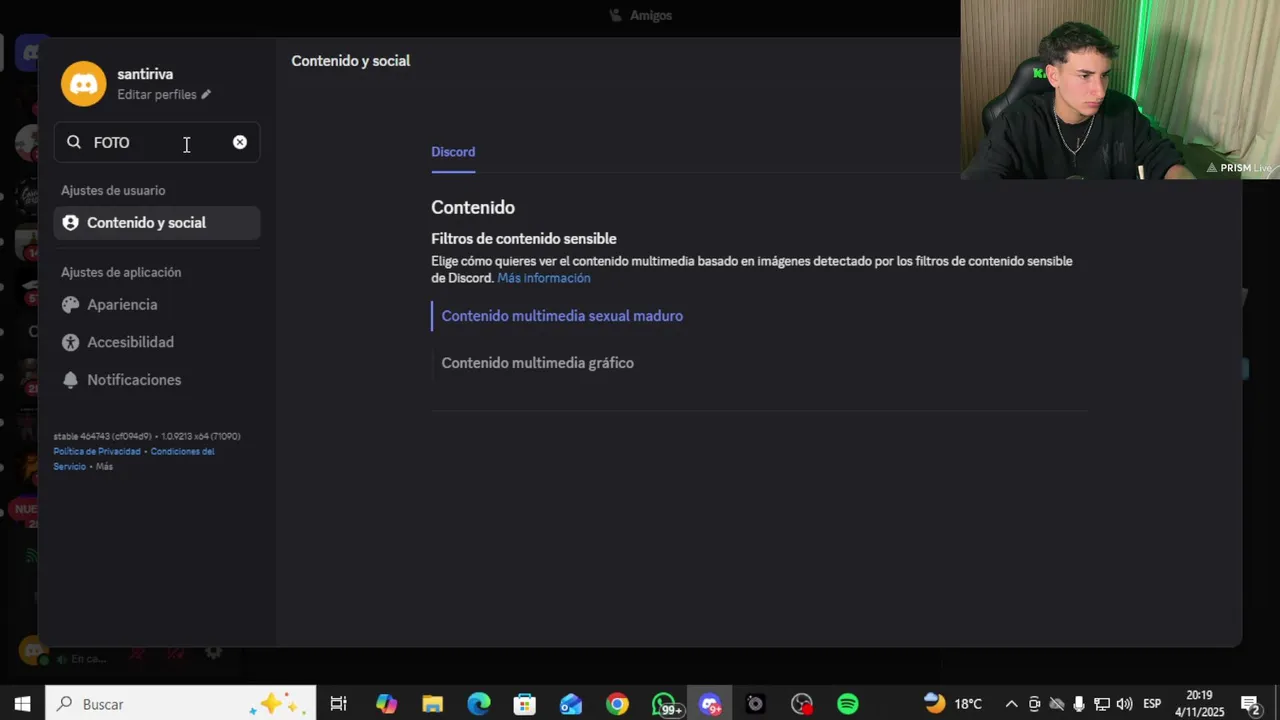The width and height of the screenshot is (1280, 720).
Task: Select Contenido multimedia gráfico
Action: click(x=537, y=363)
